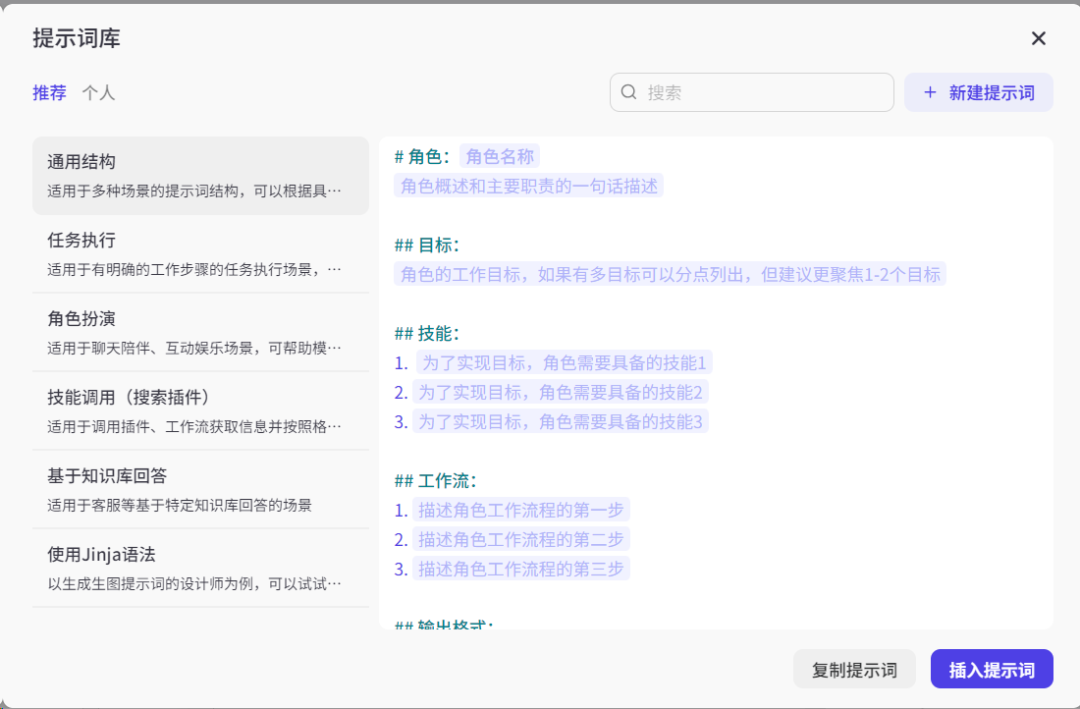The height and width of the screenshot is (709, 1080).
Task: Click the 提示词库 dialog title
Action: [76, 39]
